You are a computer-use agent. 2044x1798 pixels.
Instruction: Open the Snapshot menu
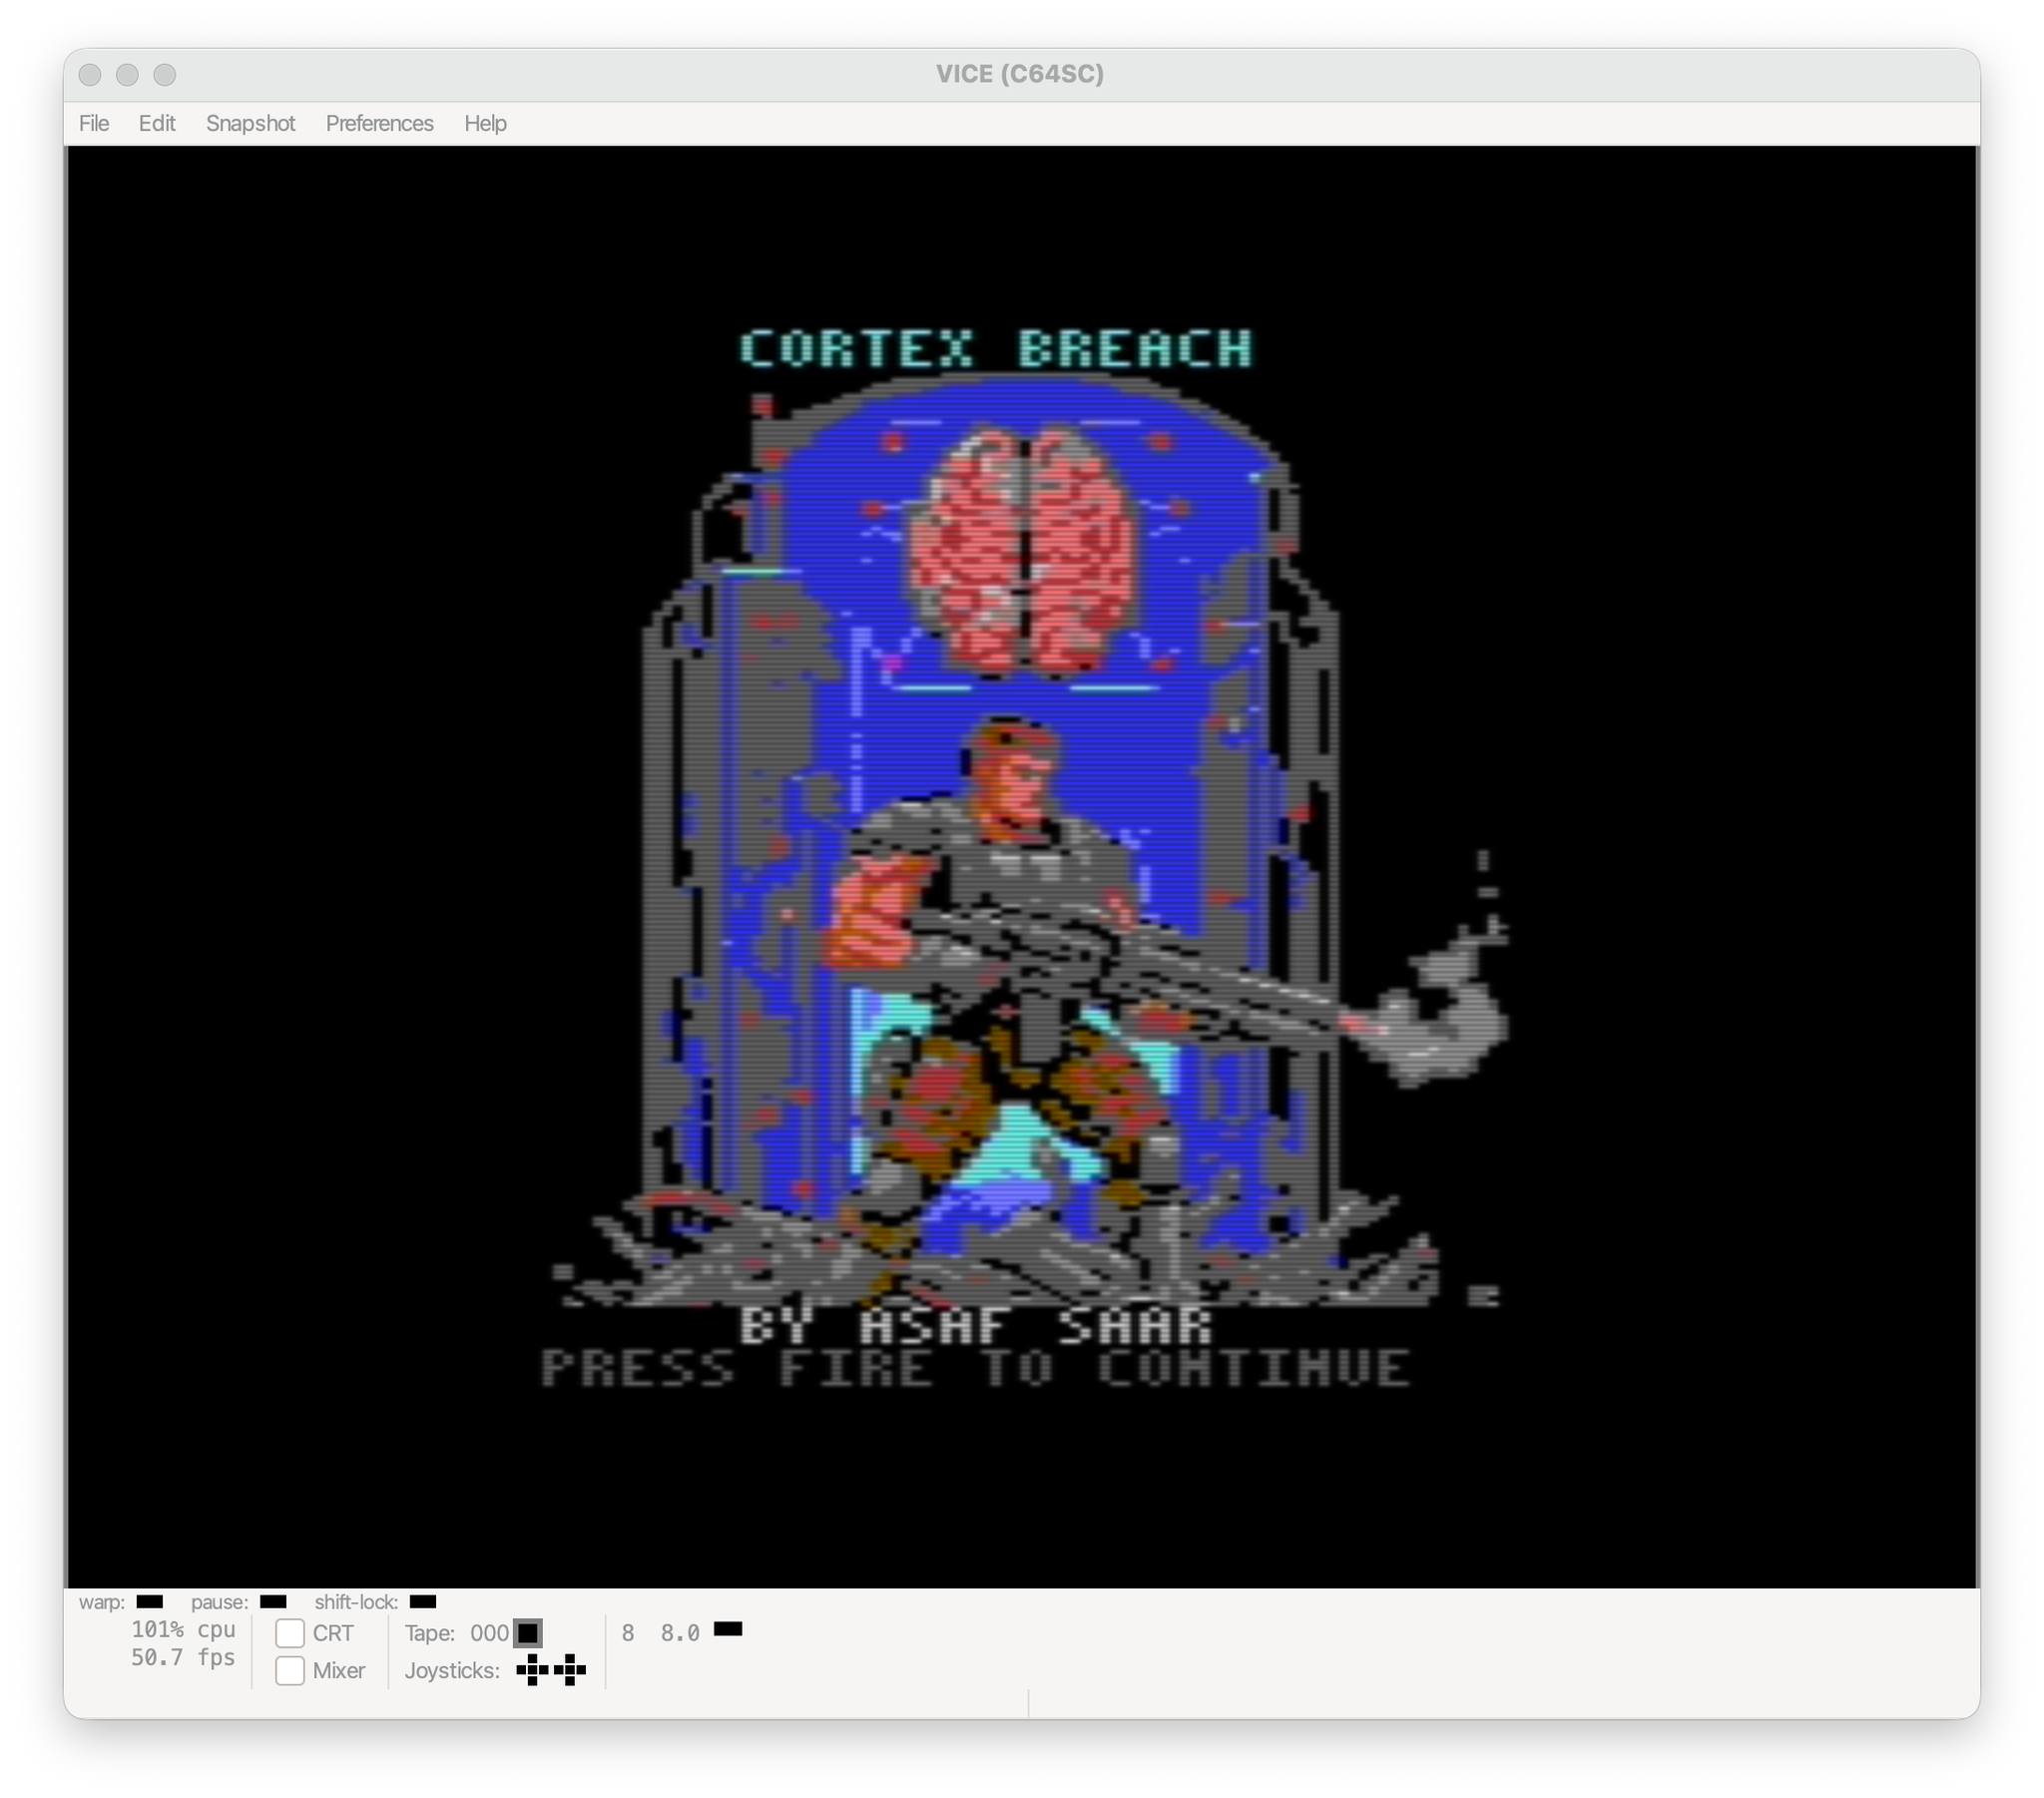[250, 123]
